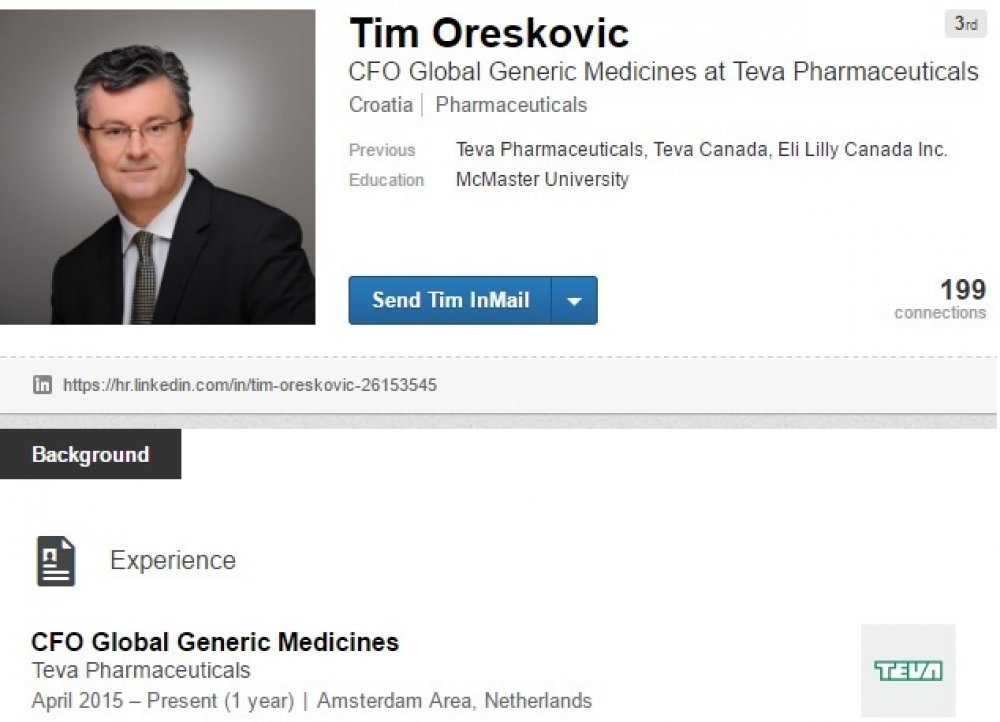Click the LinkedIn icon beside profile URL
Screen dimensions: 1000x722
42,385
